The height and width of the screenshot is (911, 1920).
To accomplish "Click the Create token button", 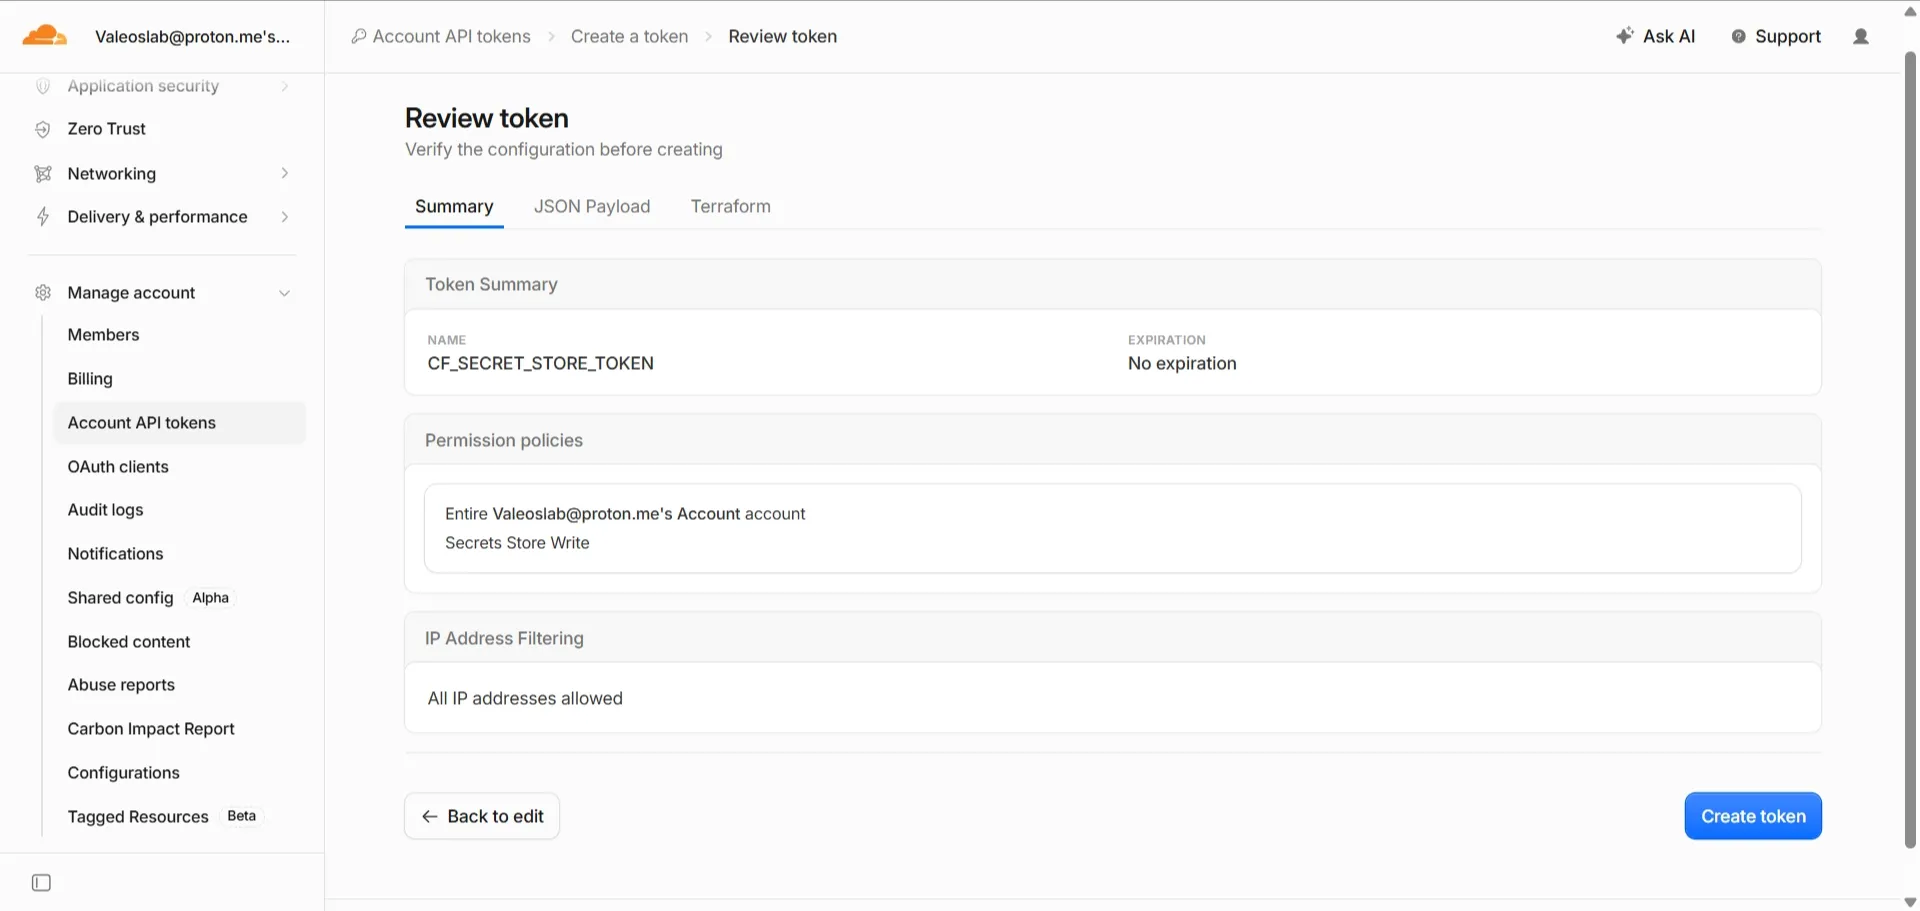I will point(1753,816).
